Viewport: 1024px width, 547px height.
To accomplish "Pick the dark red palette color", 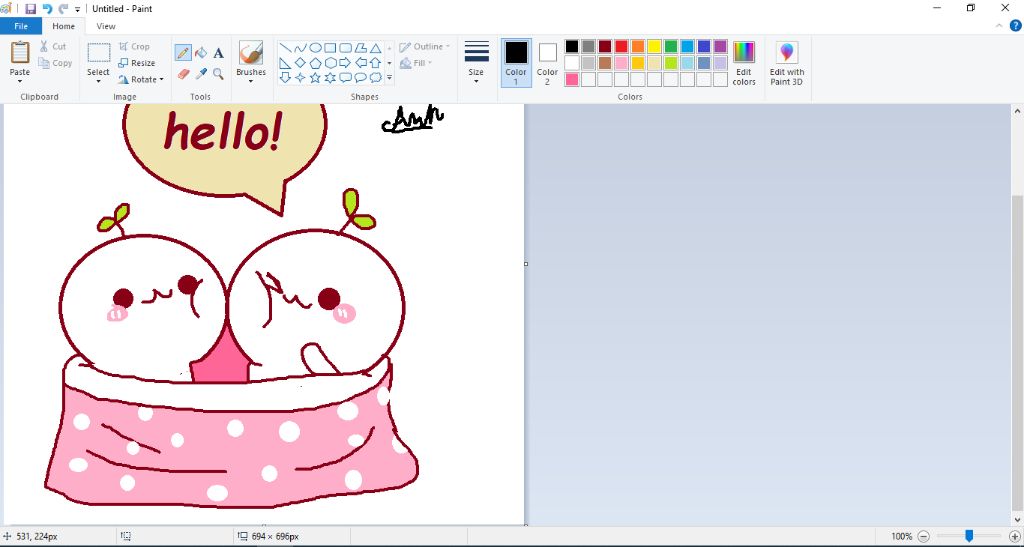I will click(x=605, y=46).
